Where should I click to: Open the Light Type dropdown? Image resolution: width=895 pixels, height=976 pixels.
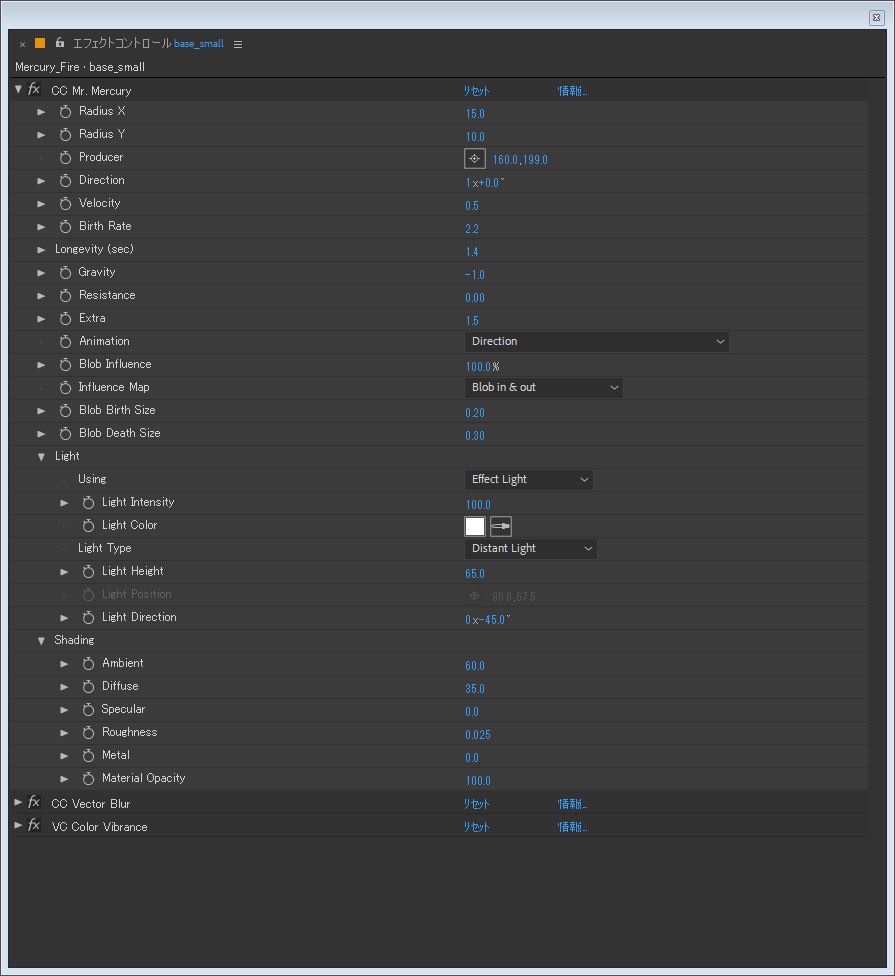coord(530,549)
